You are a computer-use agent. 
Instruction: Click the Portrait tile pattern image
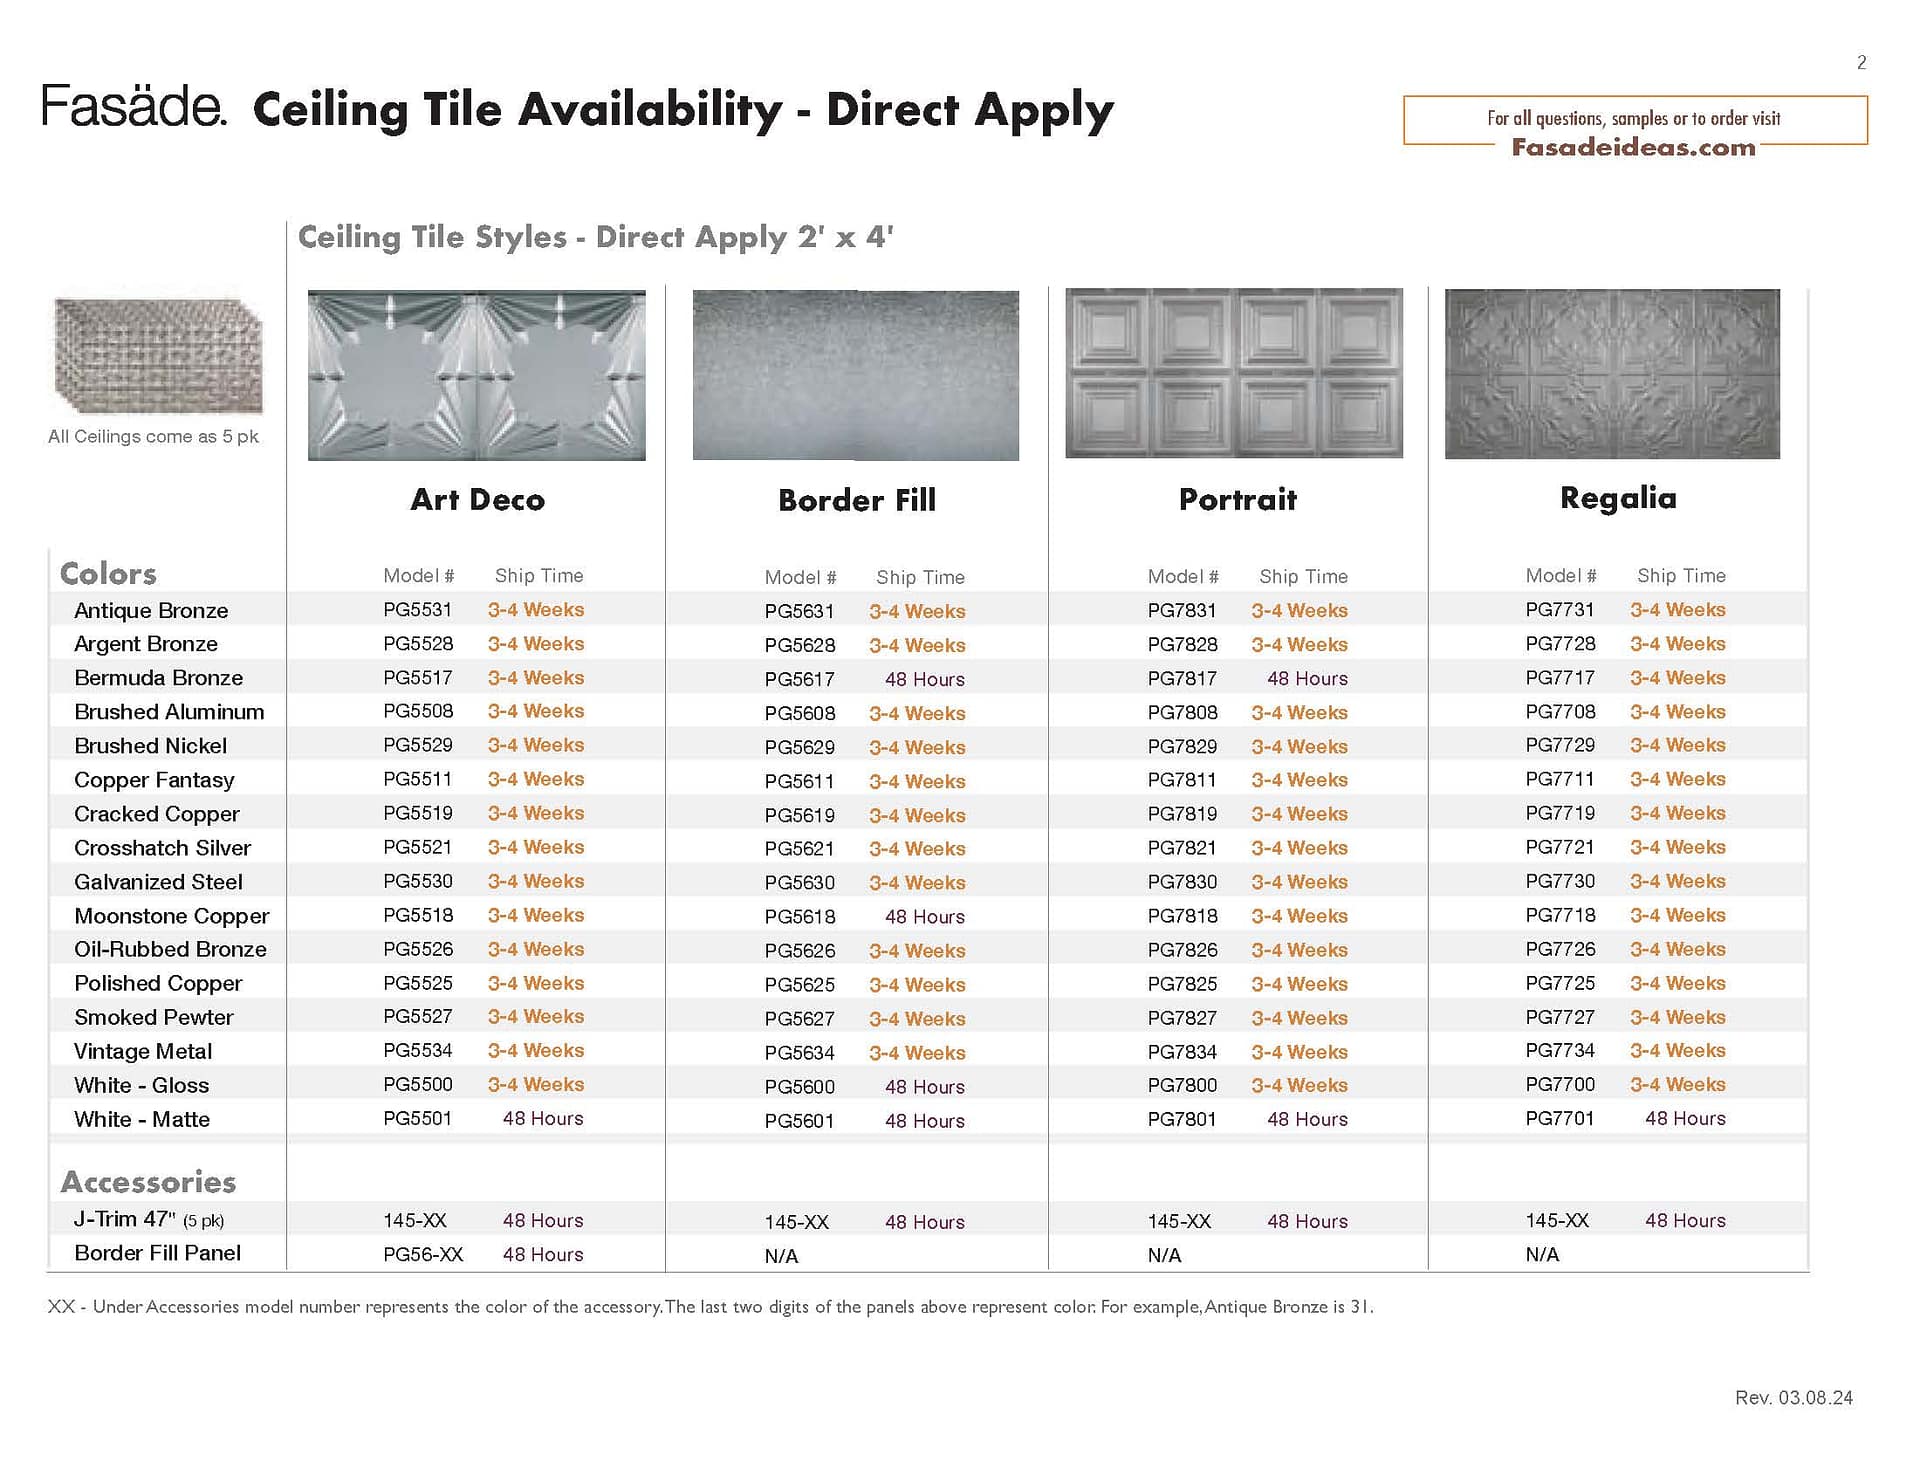1233,373
